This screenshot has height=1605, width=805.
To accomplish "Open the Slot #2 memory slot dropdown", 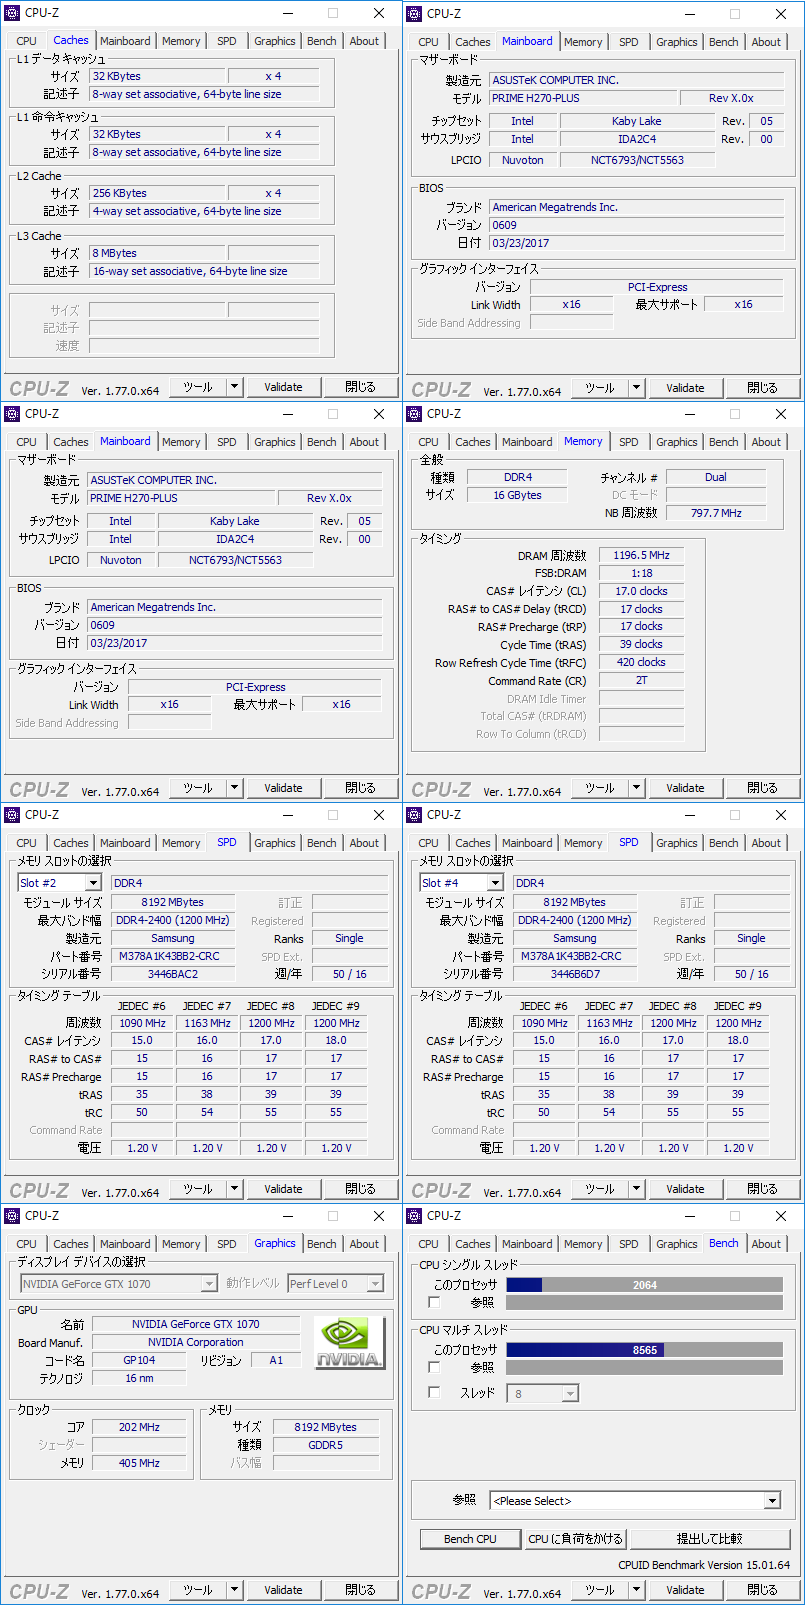I will click(x=93, y=883).
